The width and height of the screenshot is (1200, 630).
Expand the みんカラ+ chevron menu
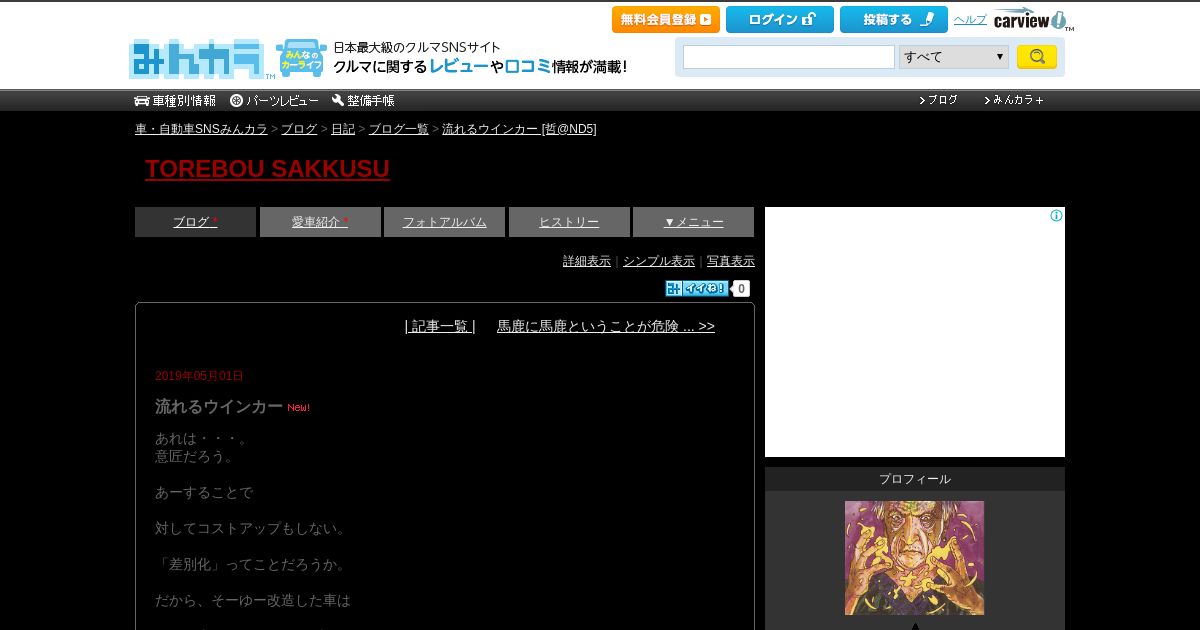pos(1014,100)
